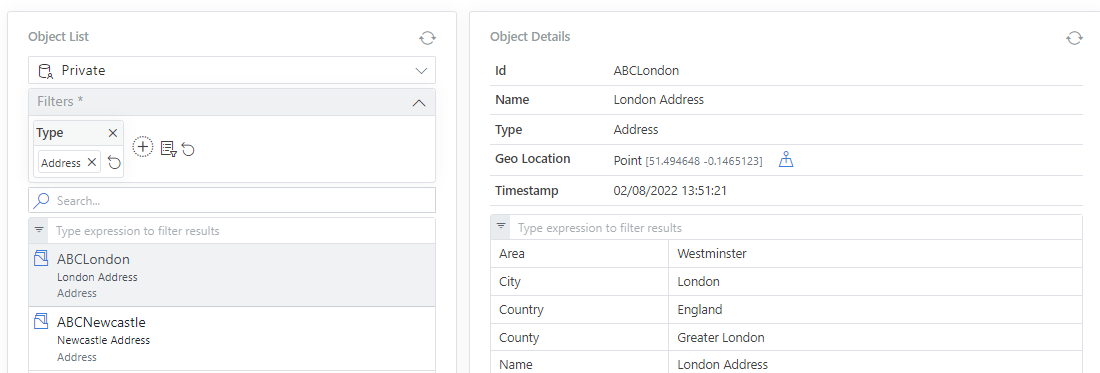Select the ABCLondon list item
1100x373 pixels.
point(232,275)
